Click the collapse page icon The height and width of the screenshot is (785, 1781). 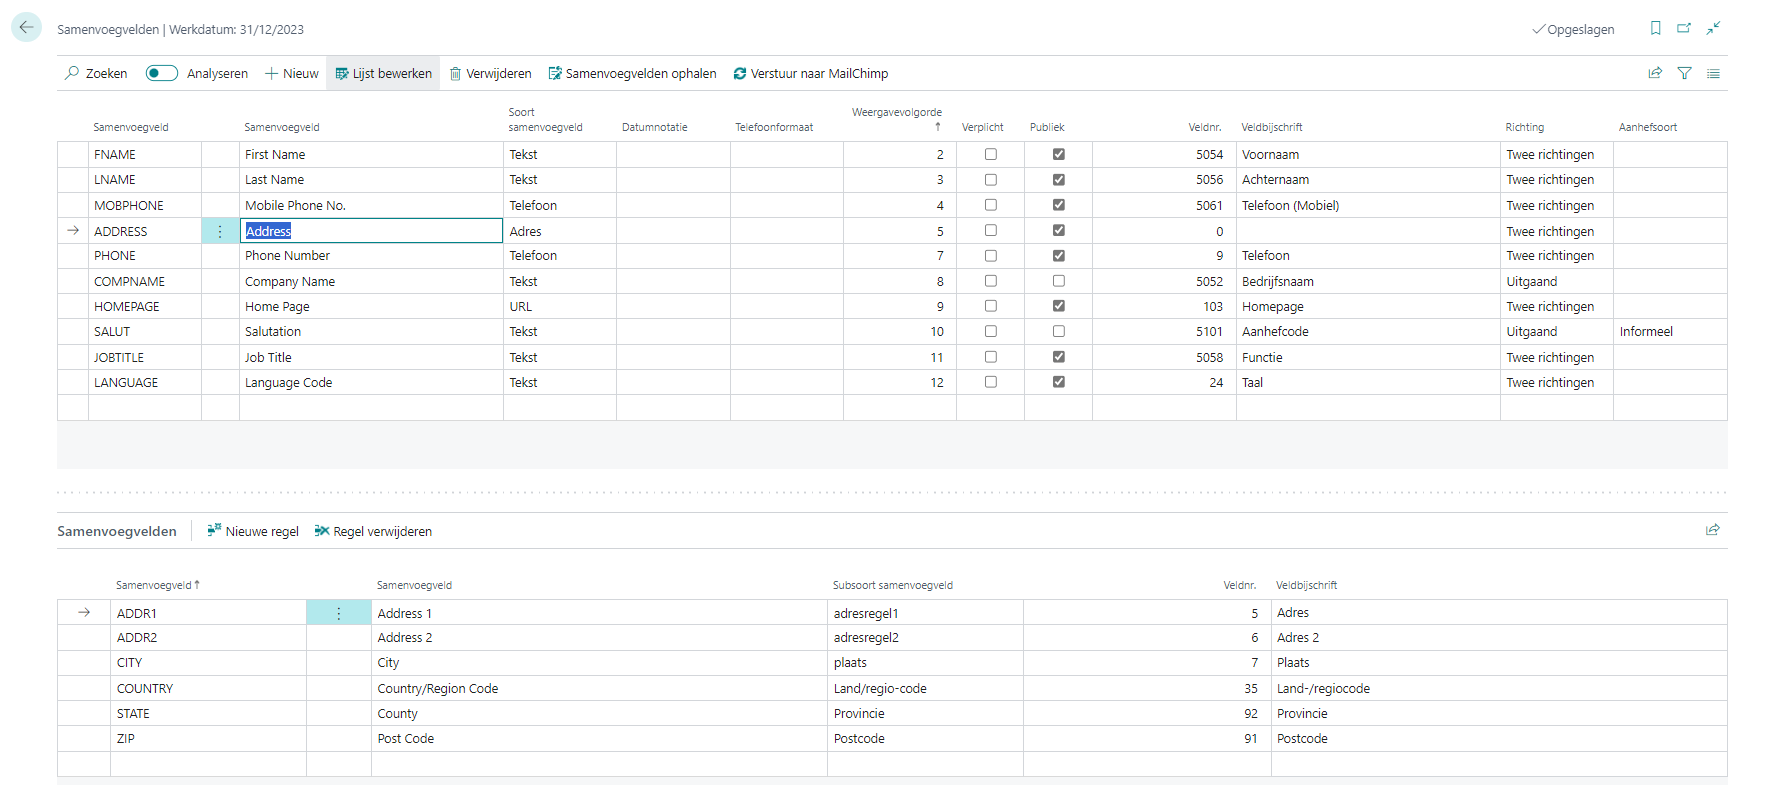[1713, 28]
